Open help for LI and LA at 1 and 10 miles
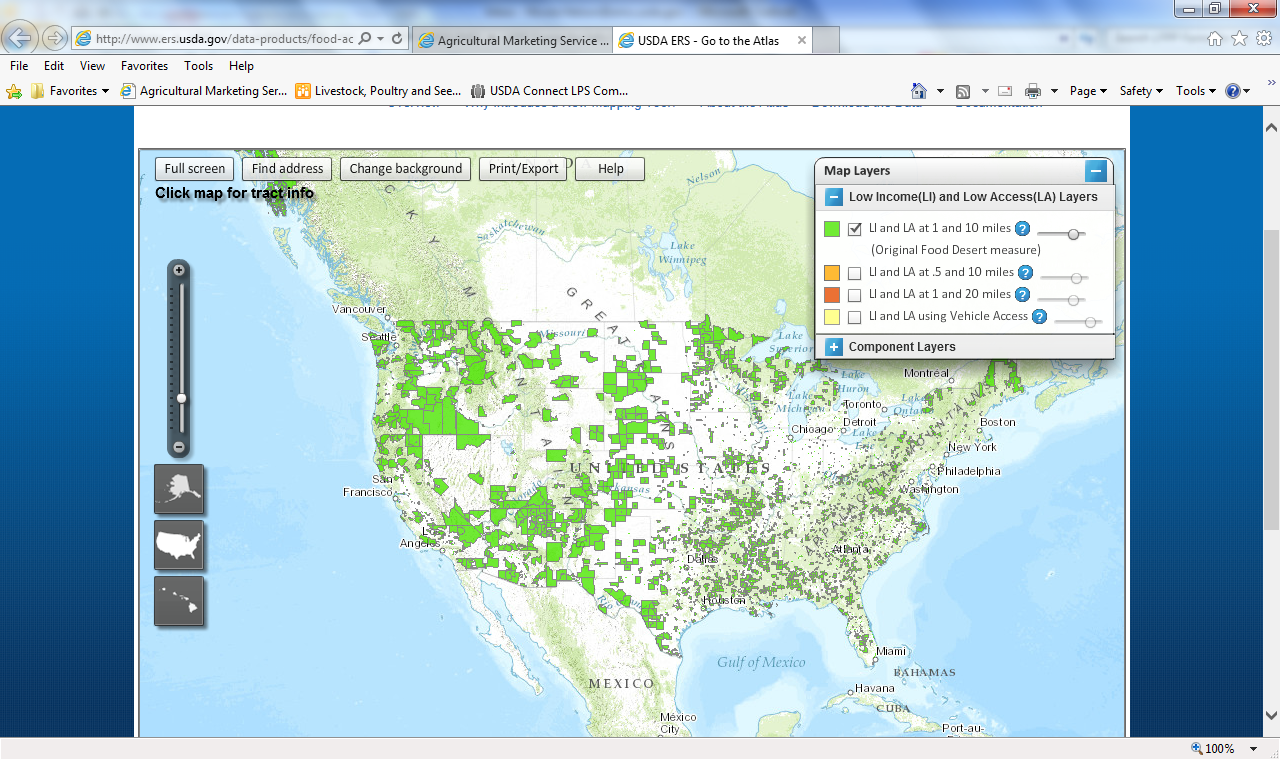The height and width of the screenshot is (760, 1280). pyautogui.click(x=1022, y=229)
